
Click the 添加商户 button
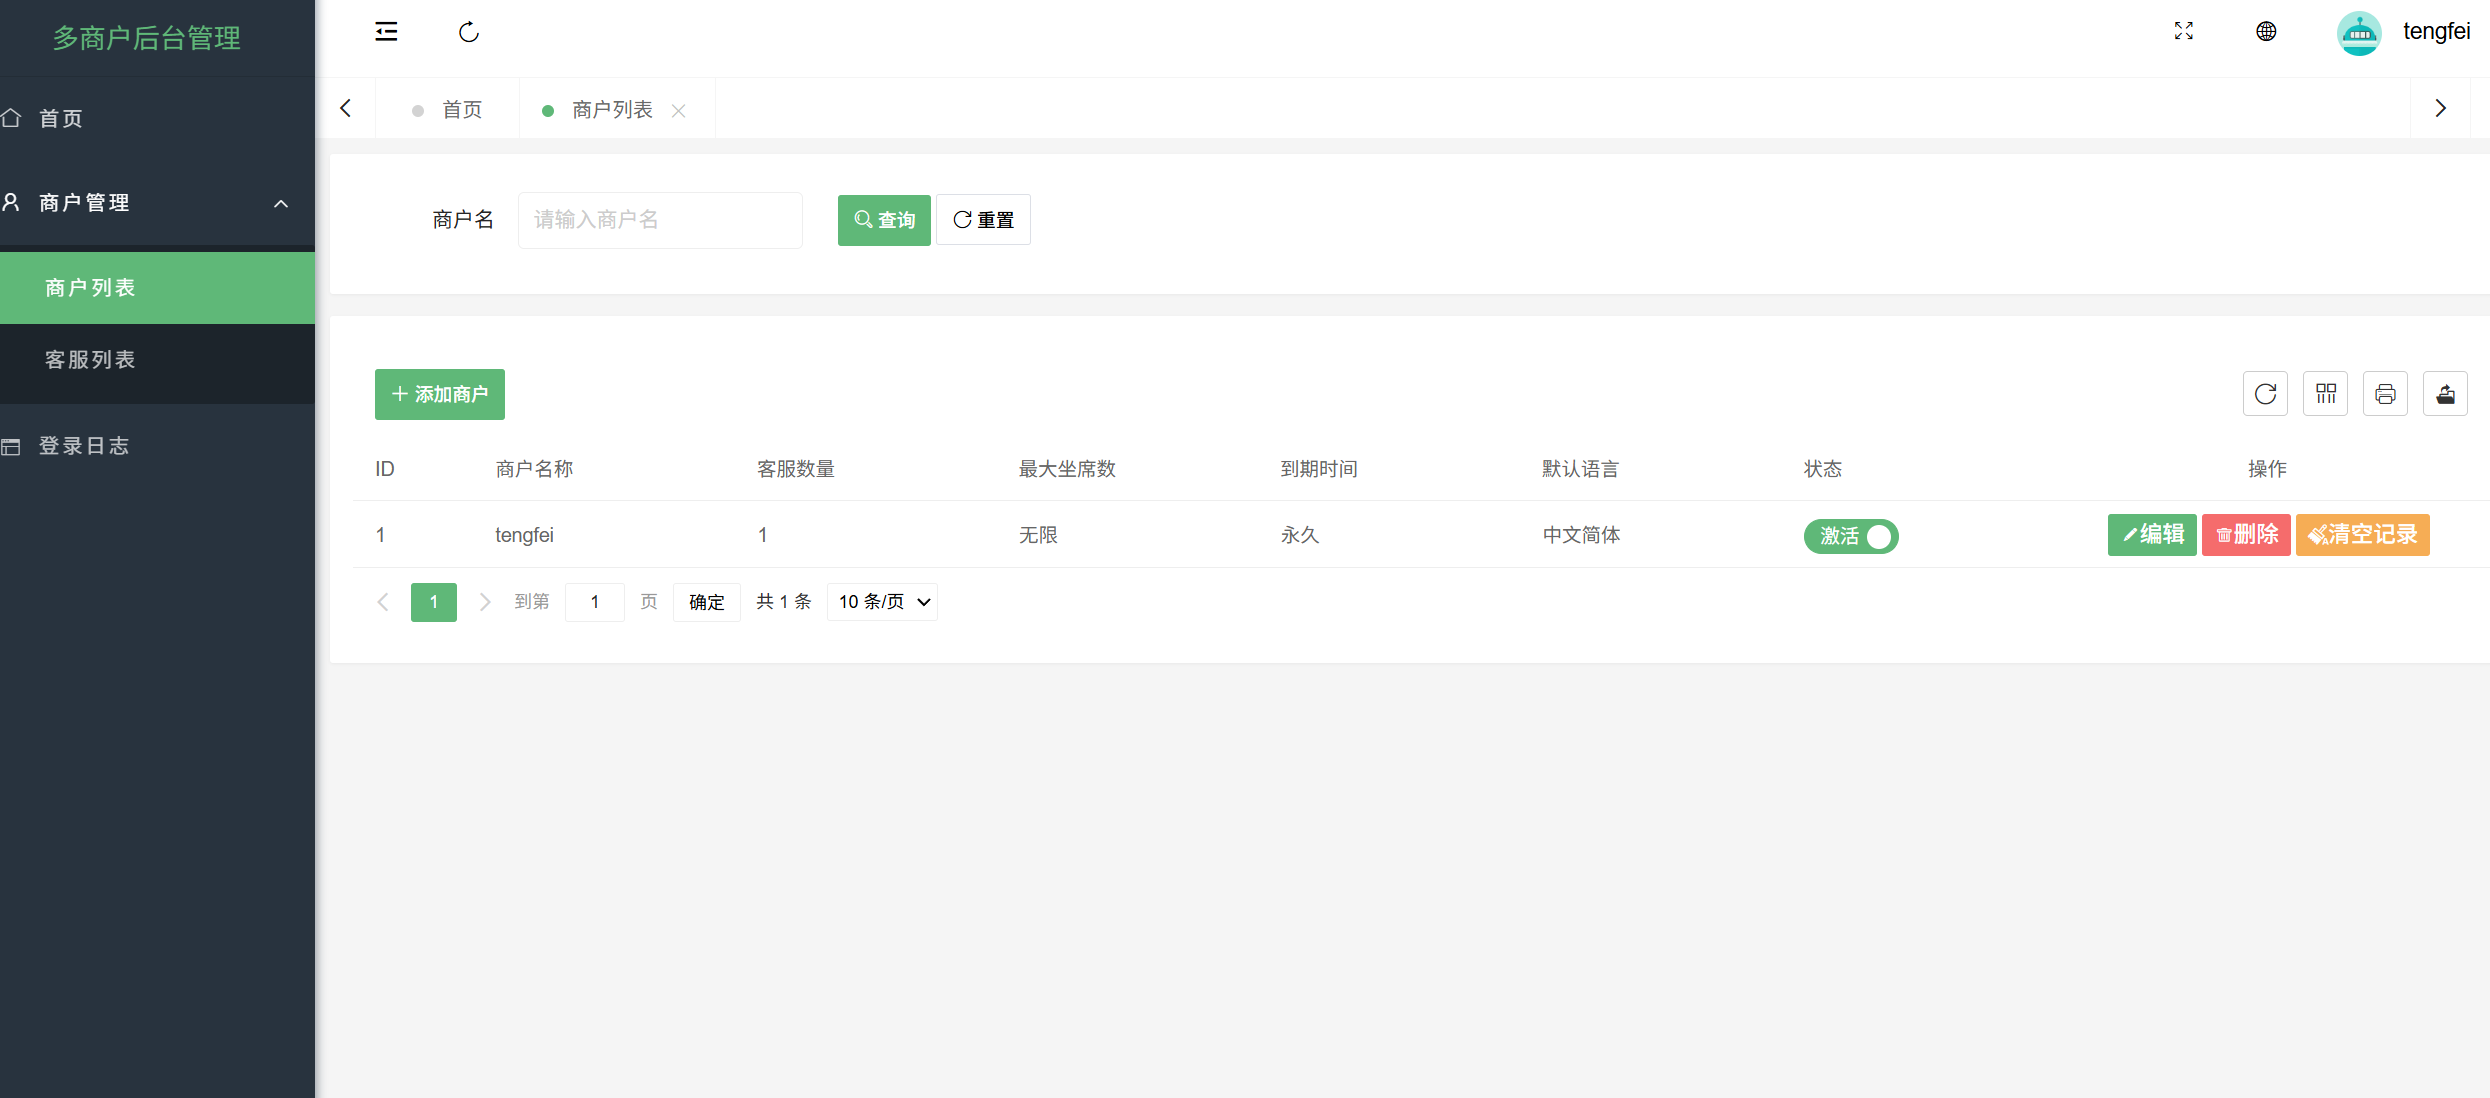(x=440, y=395)
